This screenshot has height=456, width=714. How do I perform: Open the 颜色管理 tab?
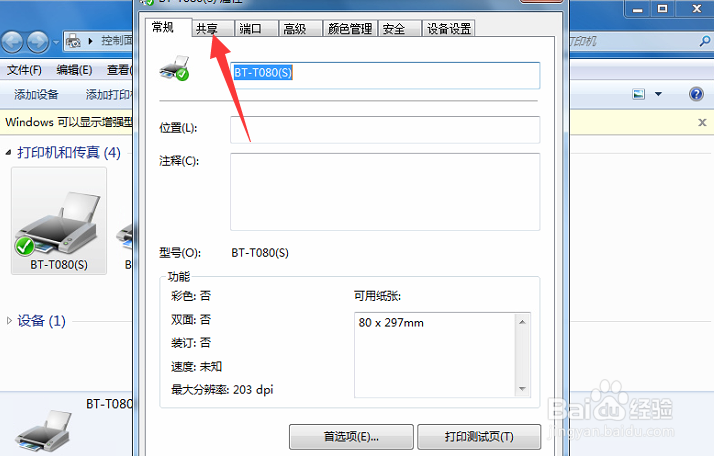click(x=350, y=29)
